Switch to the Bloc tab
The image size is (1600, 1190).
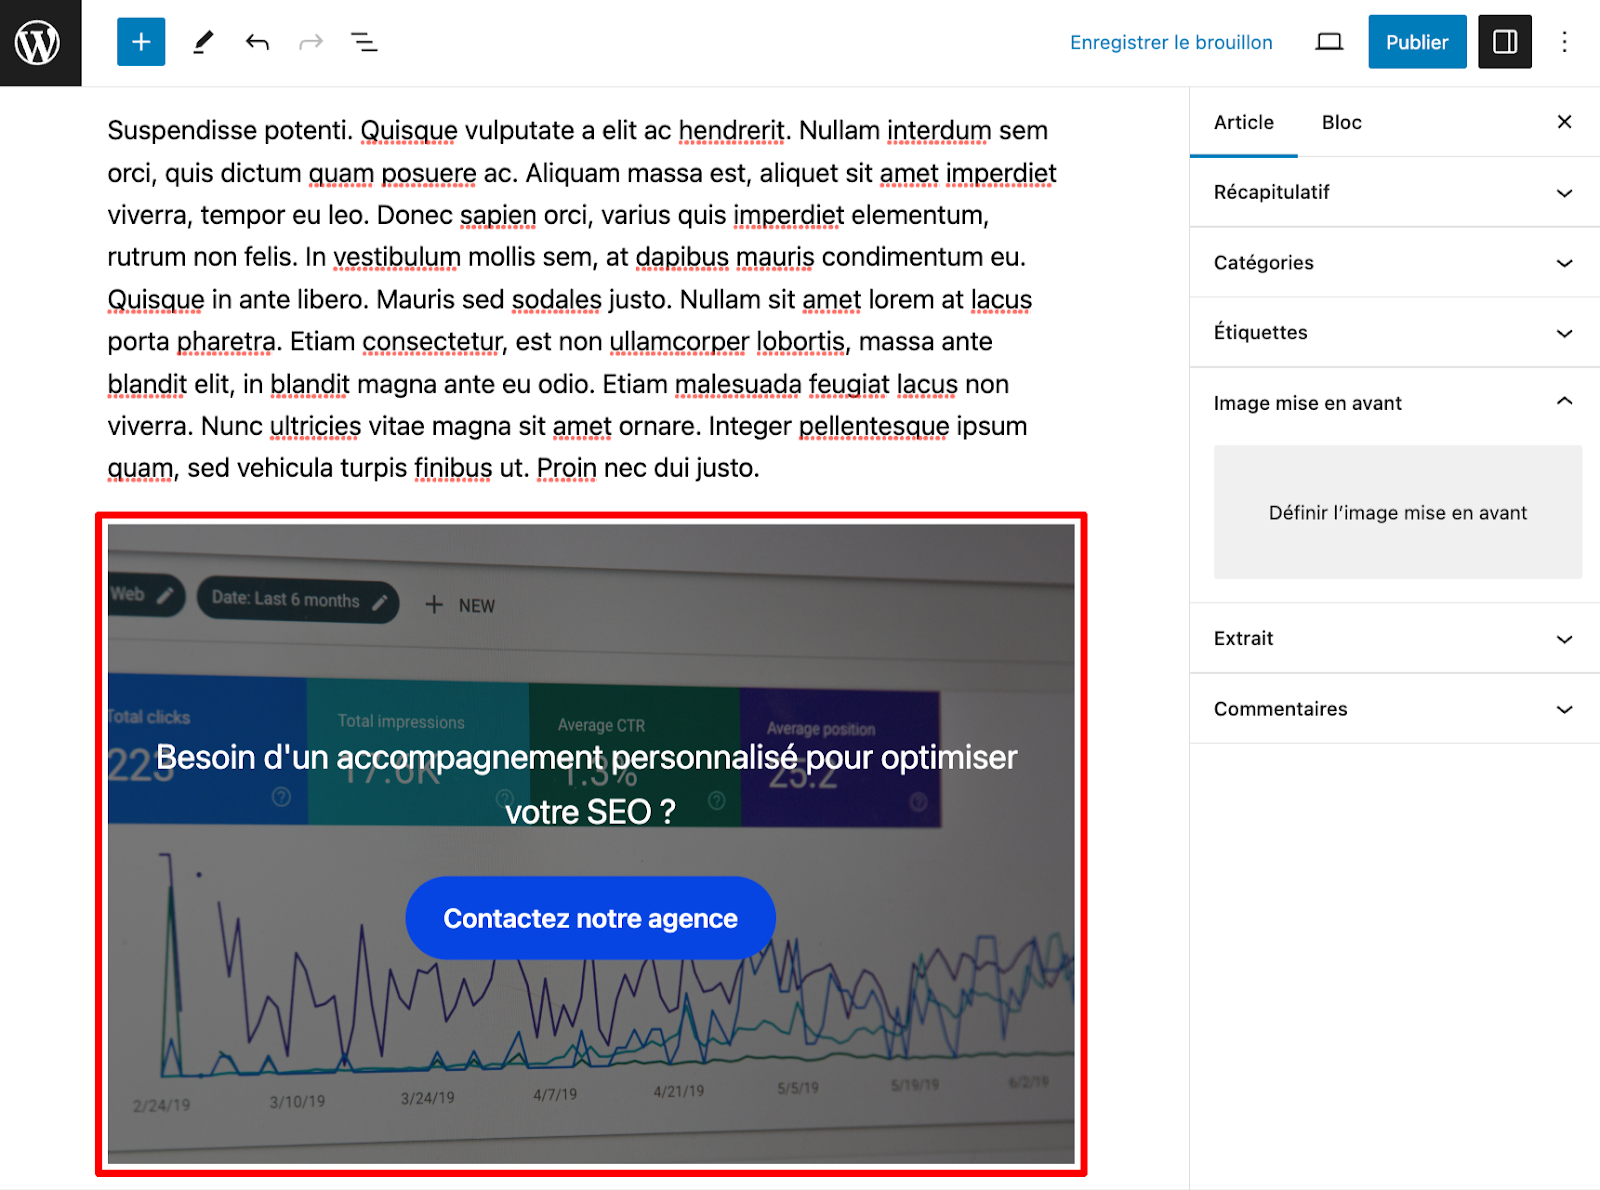(1341, 123)
